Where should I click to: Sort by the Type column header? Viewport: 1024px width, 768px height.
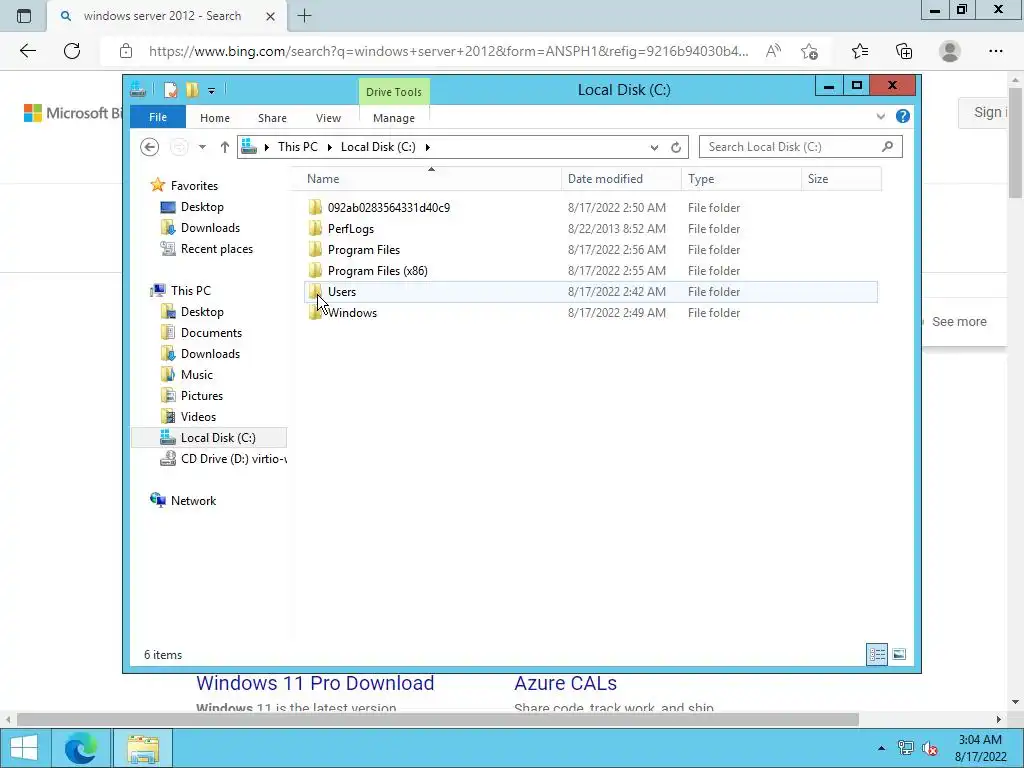[x=741, y=179]
